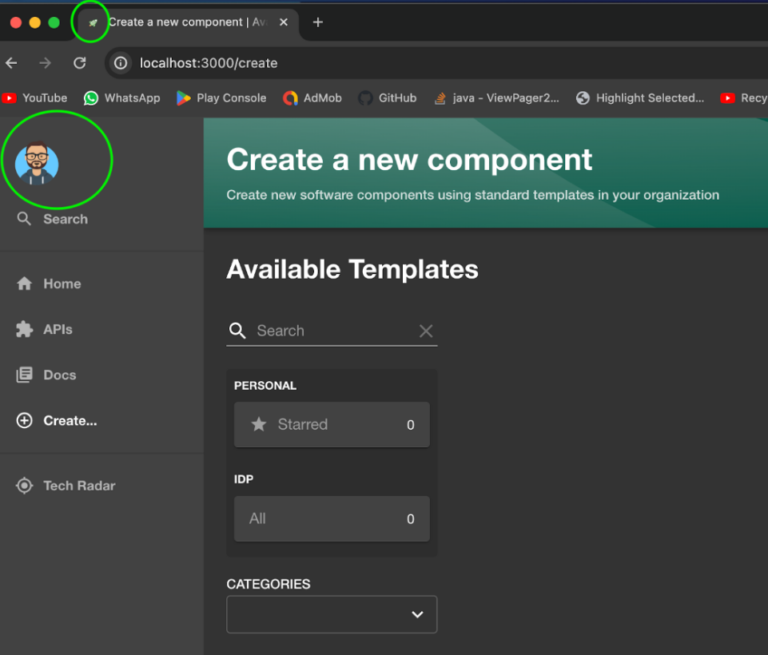Click the localhost:3000/create address bar
The image size is (768, 655).
click(208, 63)
